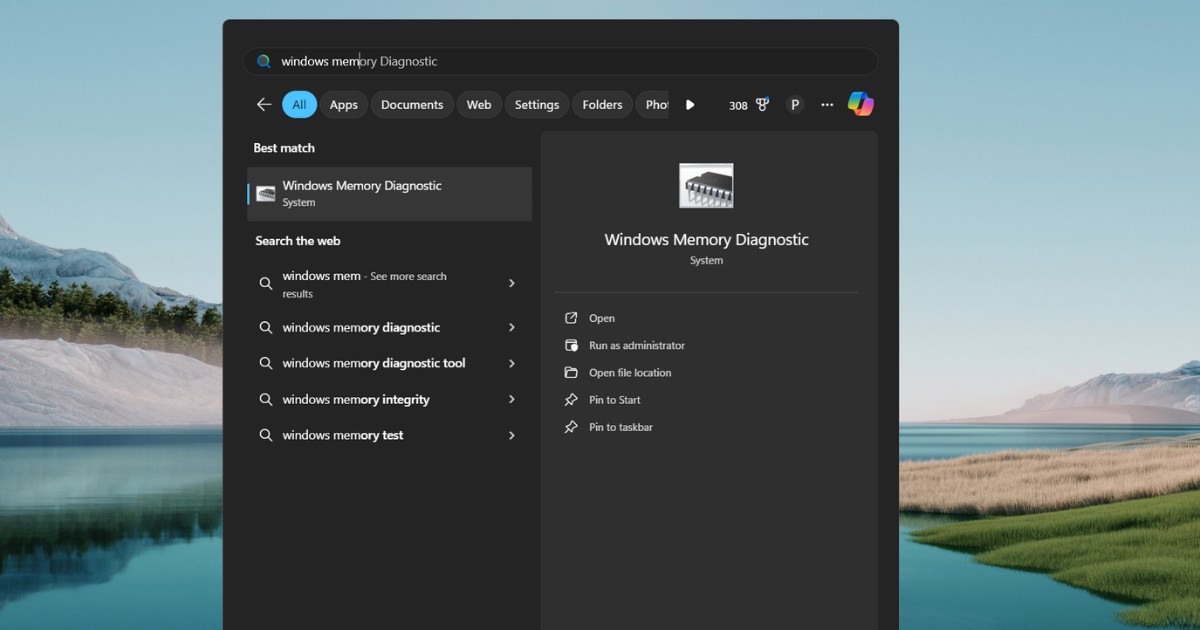
Task: Open the Copilot icon in search header
Action: click(860, 104)
